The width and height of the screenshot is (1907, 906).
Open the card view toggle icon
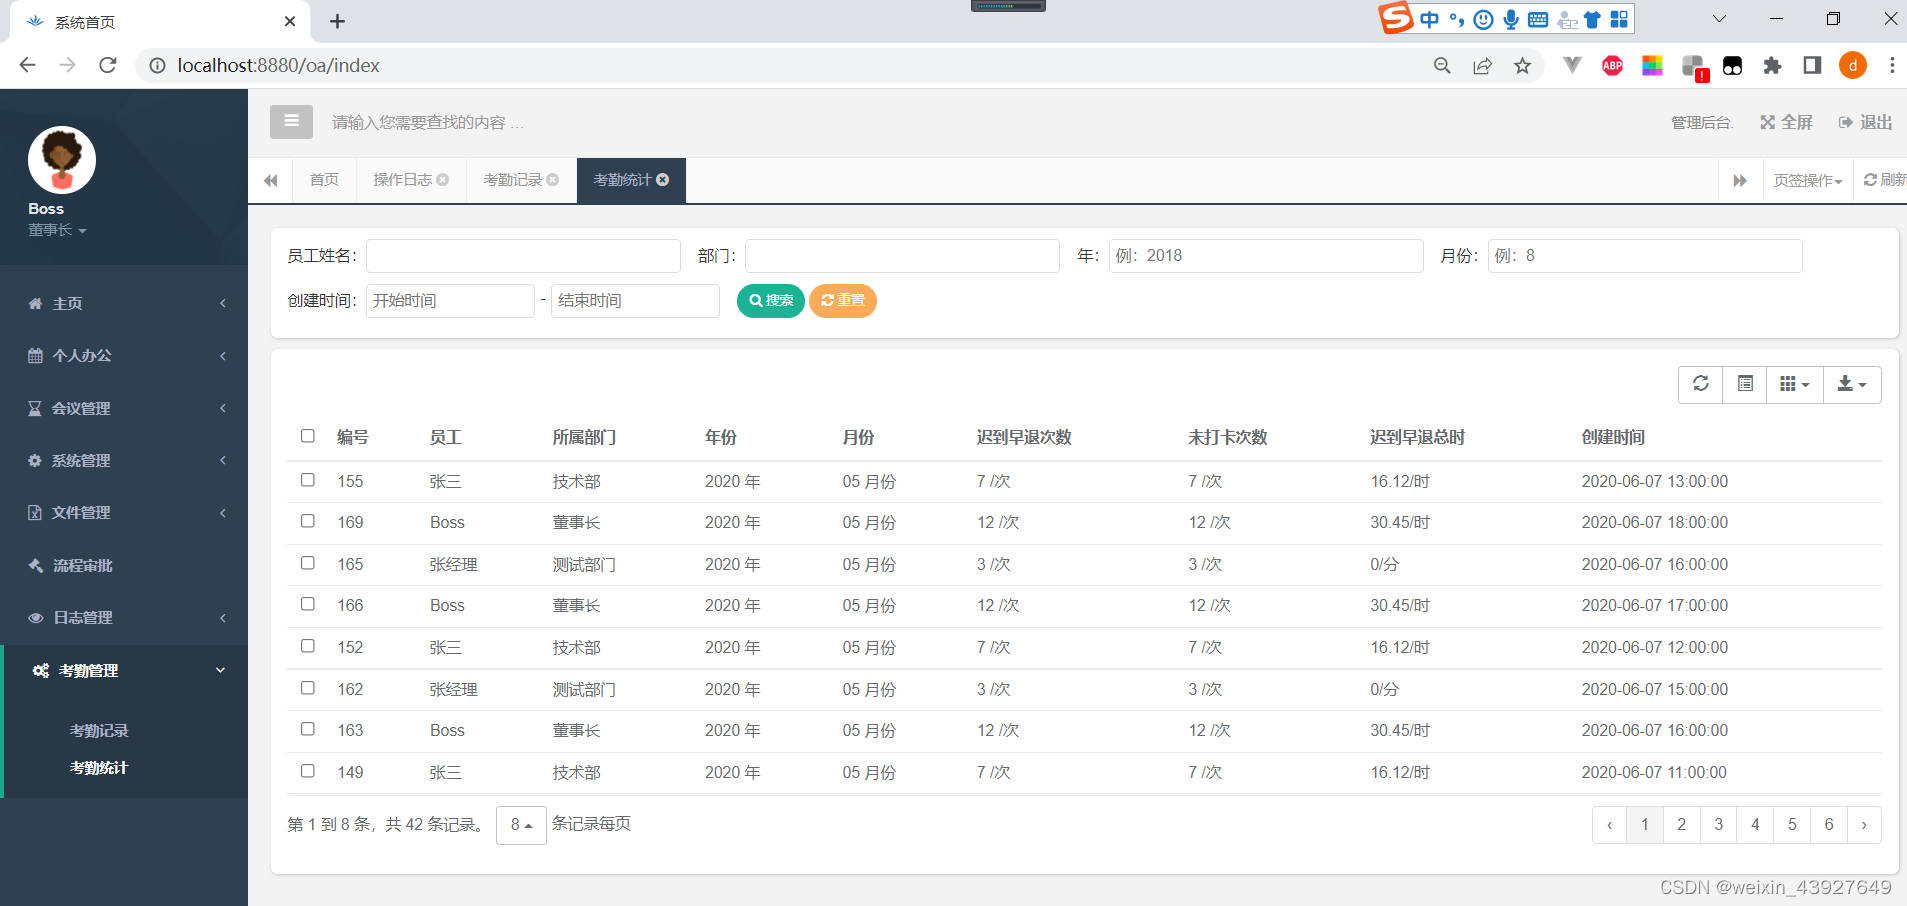tap(1745, 384)
